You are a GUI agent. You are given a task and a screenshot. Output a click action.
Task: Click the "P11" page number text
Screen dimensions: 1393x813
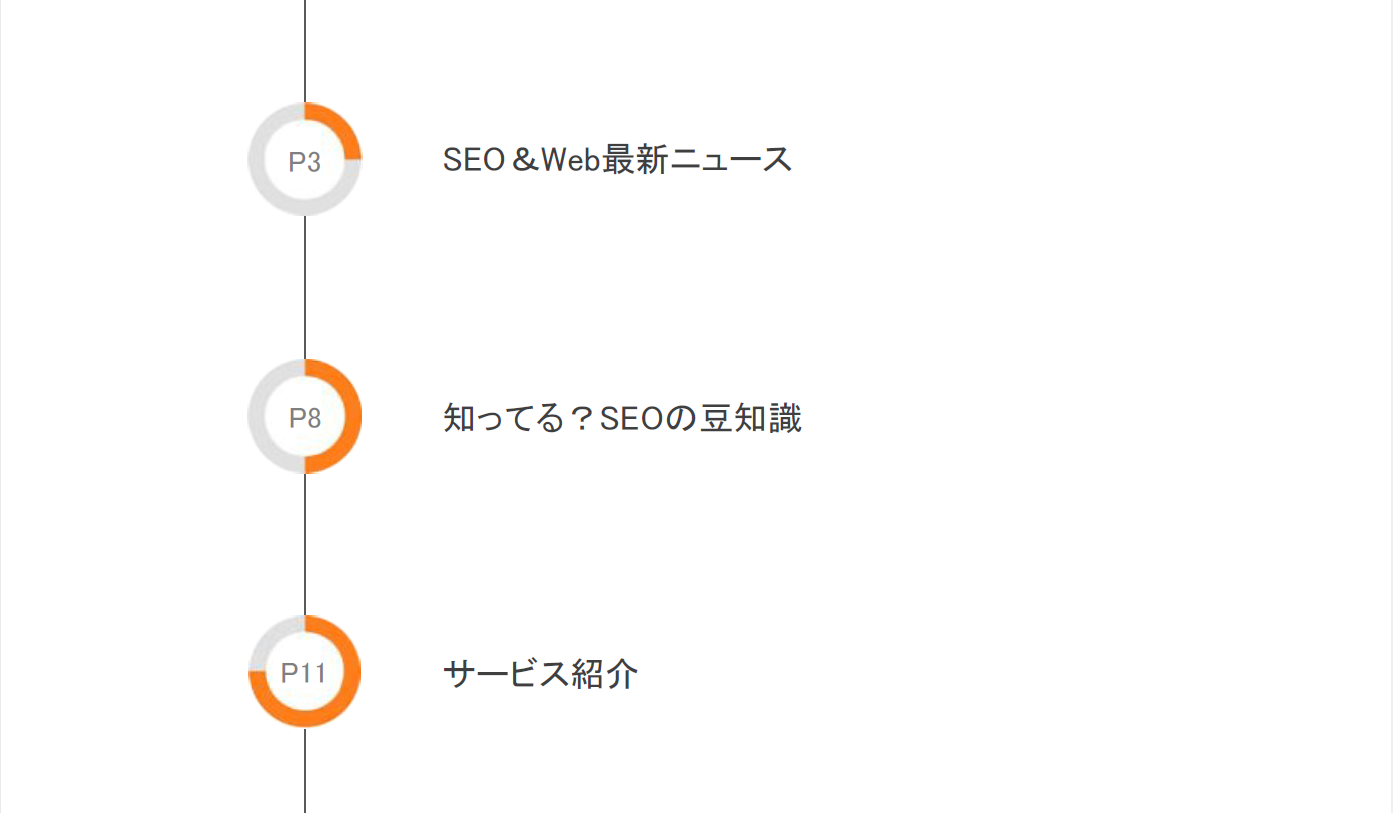tap(304, 673)
